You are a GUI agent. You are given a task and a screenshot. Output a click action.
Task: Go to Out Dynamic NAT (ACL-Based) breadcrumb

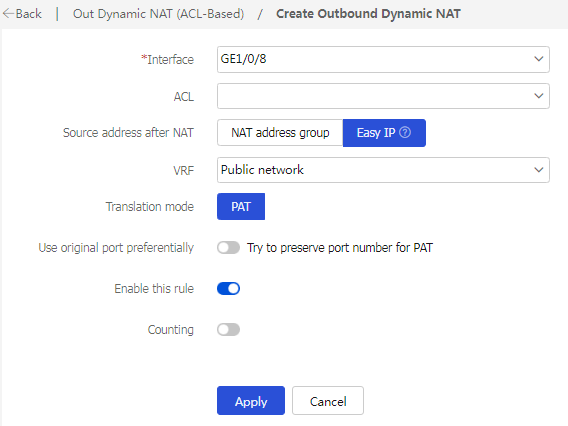click(x=159, y=14)
